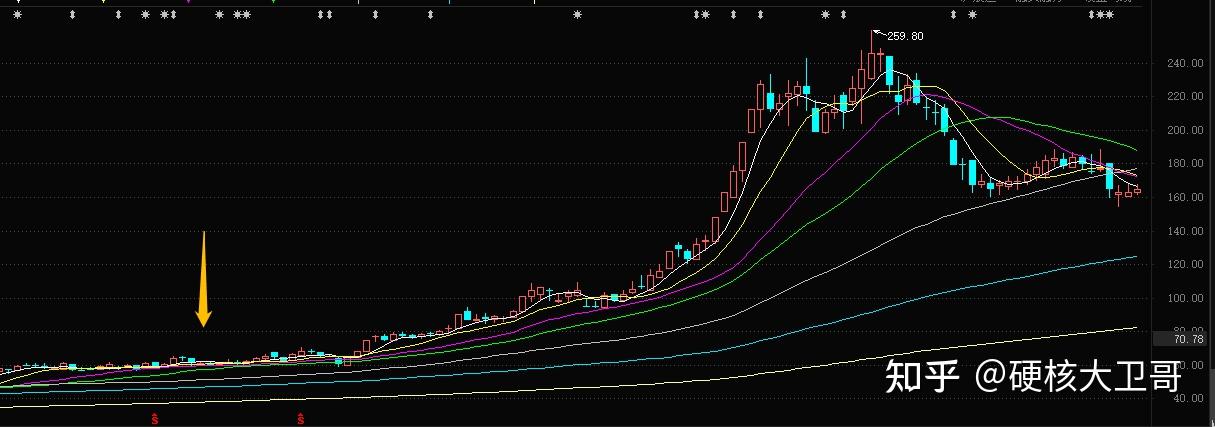Click the leftmost asterisk event marker
This screenshot has height=427, width=1215.
(16, 16)
